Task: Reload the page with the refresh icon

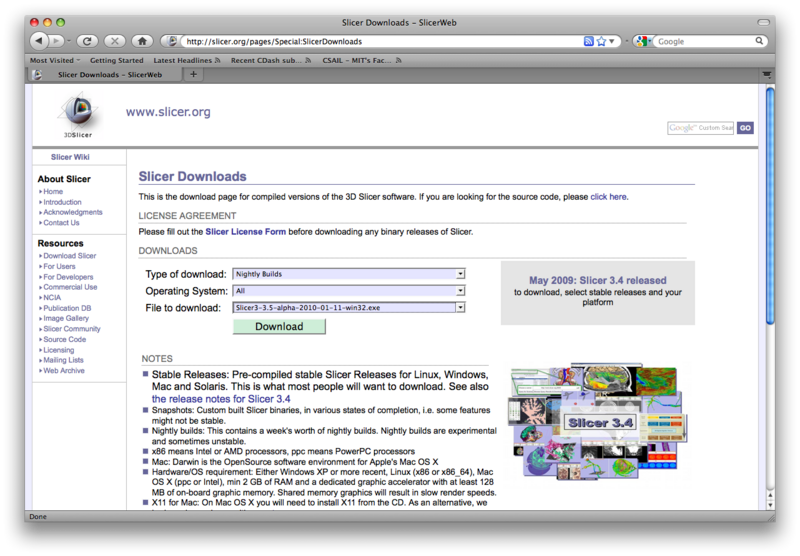Action: click(x=87, y=41)
